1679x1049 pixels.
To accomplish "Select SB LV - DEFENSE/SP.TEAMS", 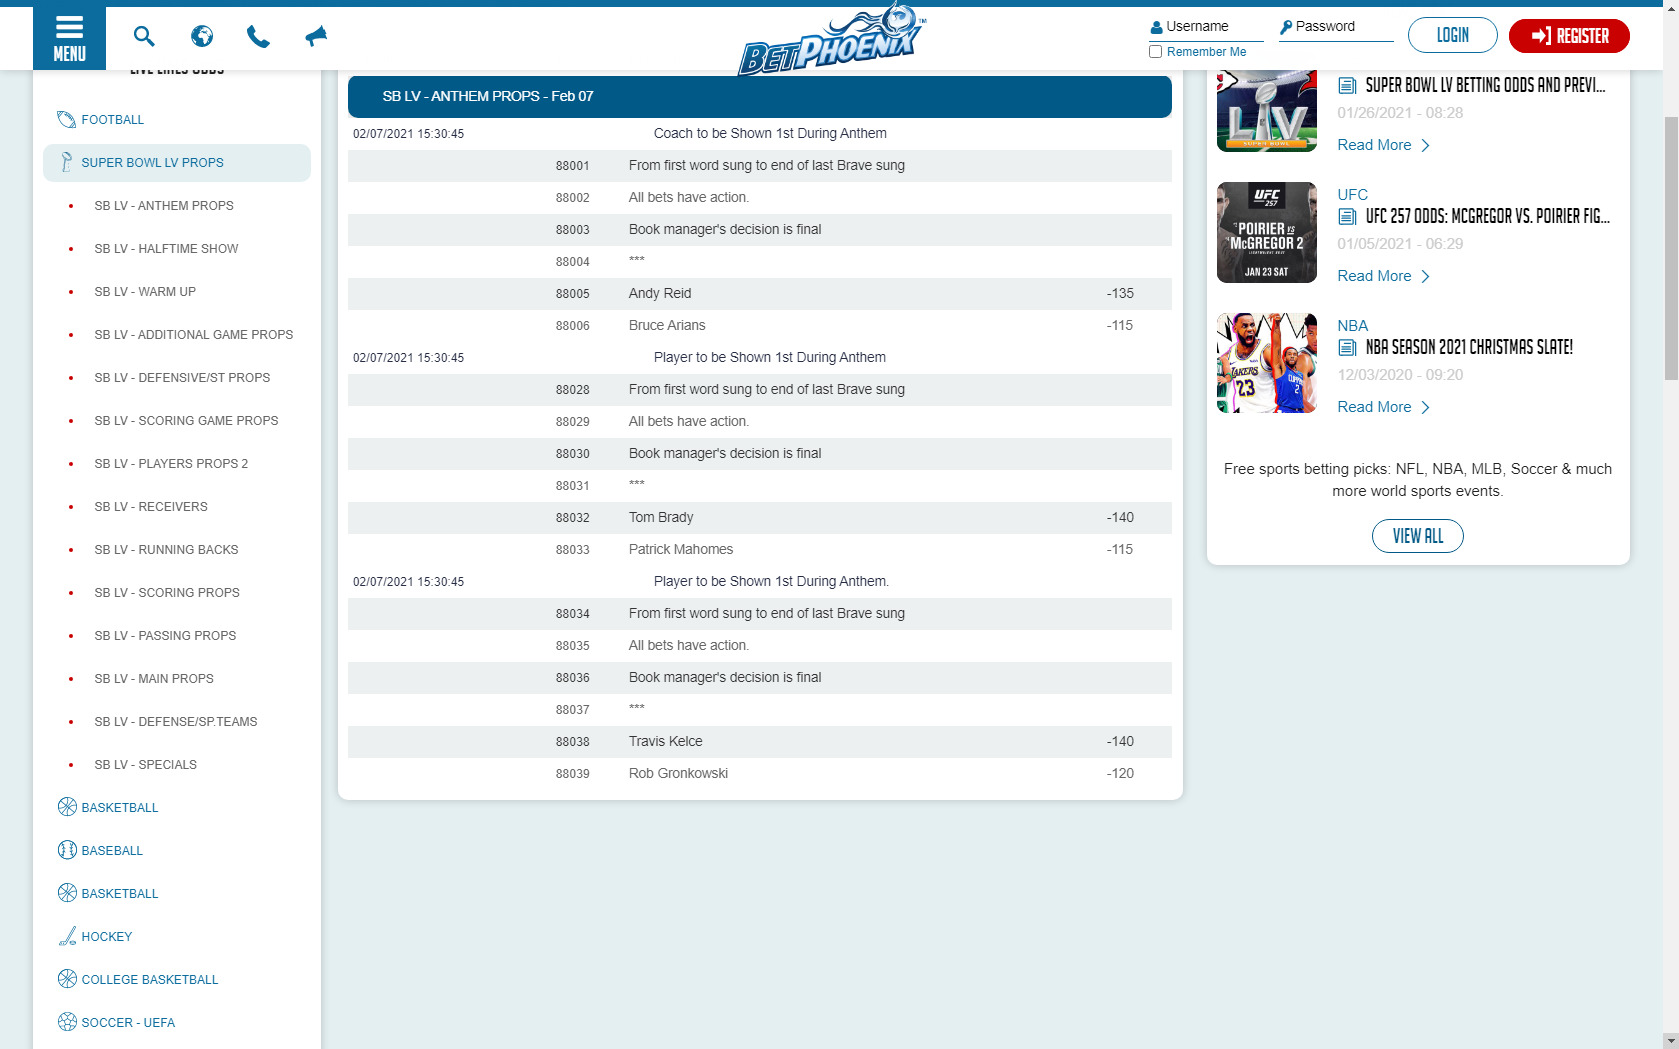I will point(176,722).
